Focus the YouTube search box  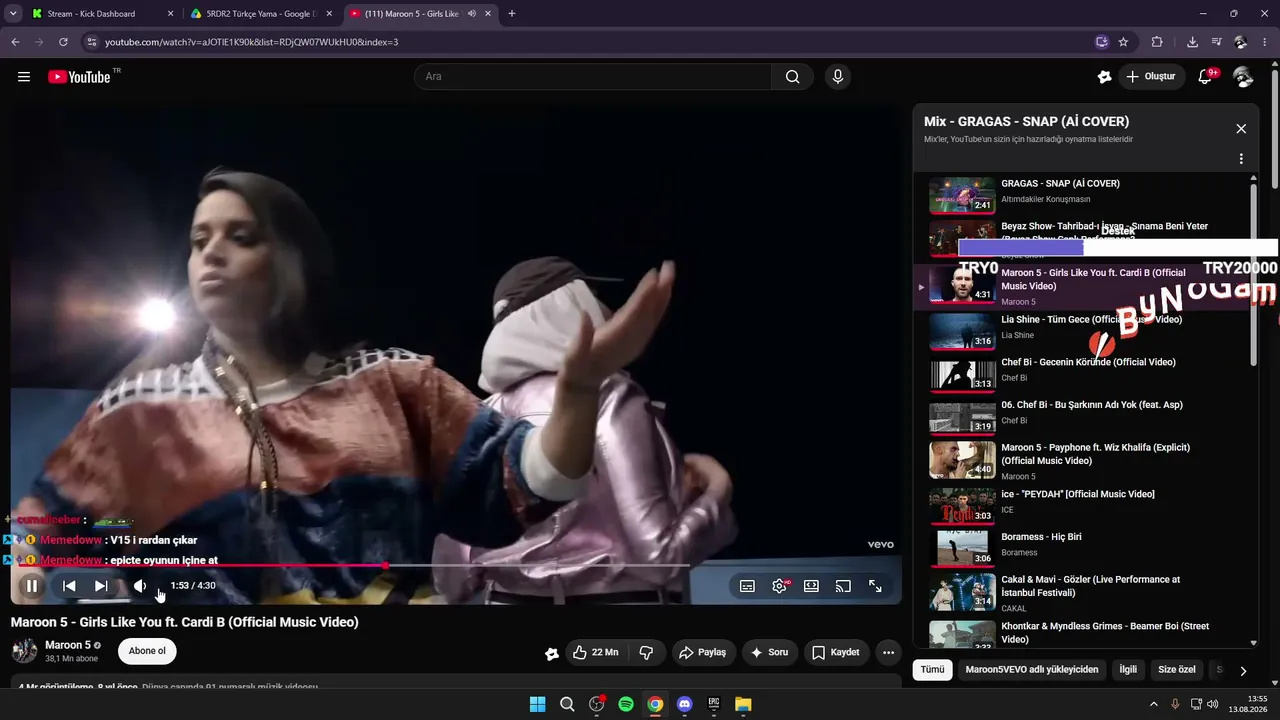tap(592, 77)
